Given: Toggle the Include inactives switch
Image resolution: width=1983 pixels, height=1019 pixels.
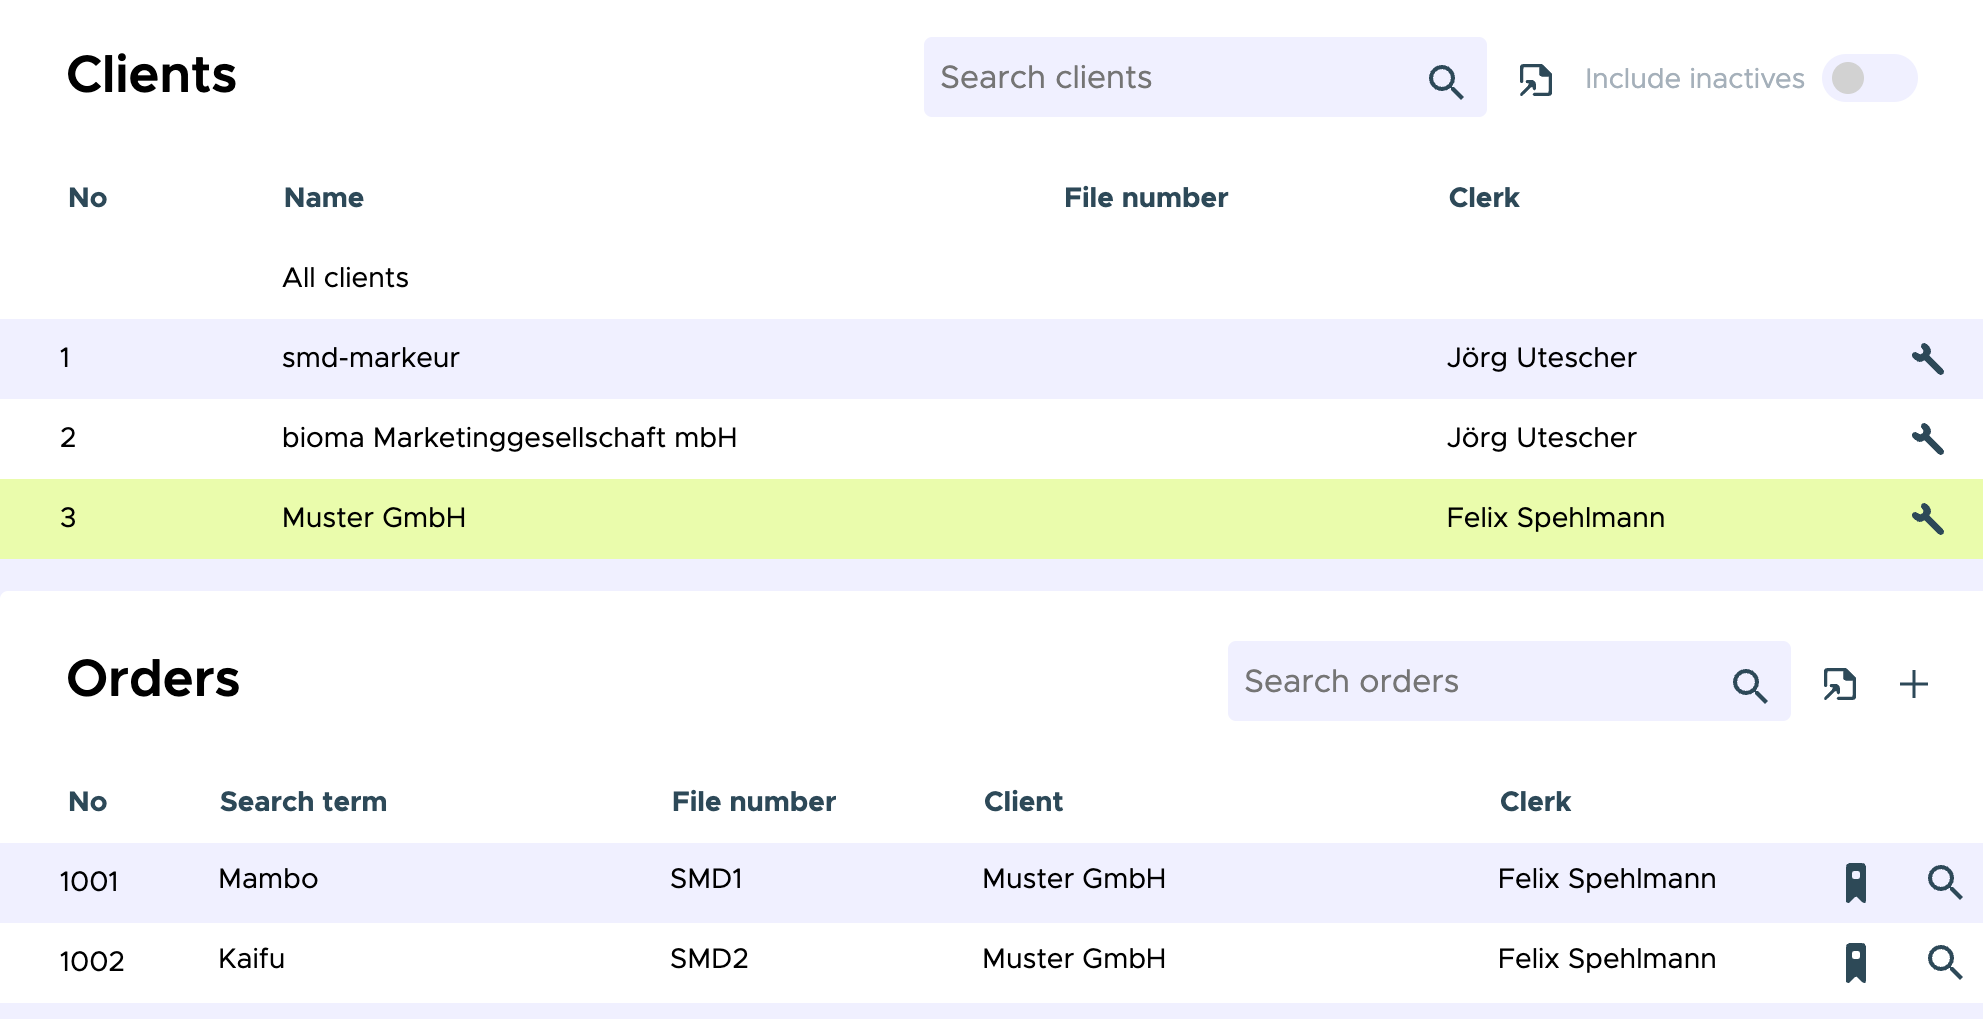Looking at the screenshot, I should click(1868, 78).
